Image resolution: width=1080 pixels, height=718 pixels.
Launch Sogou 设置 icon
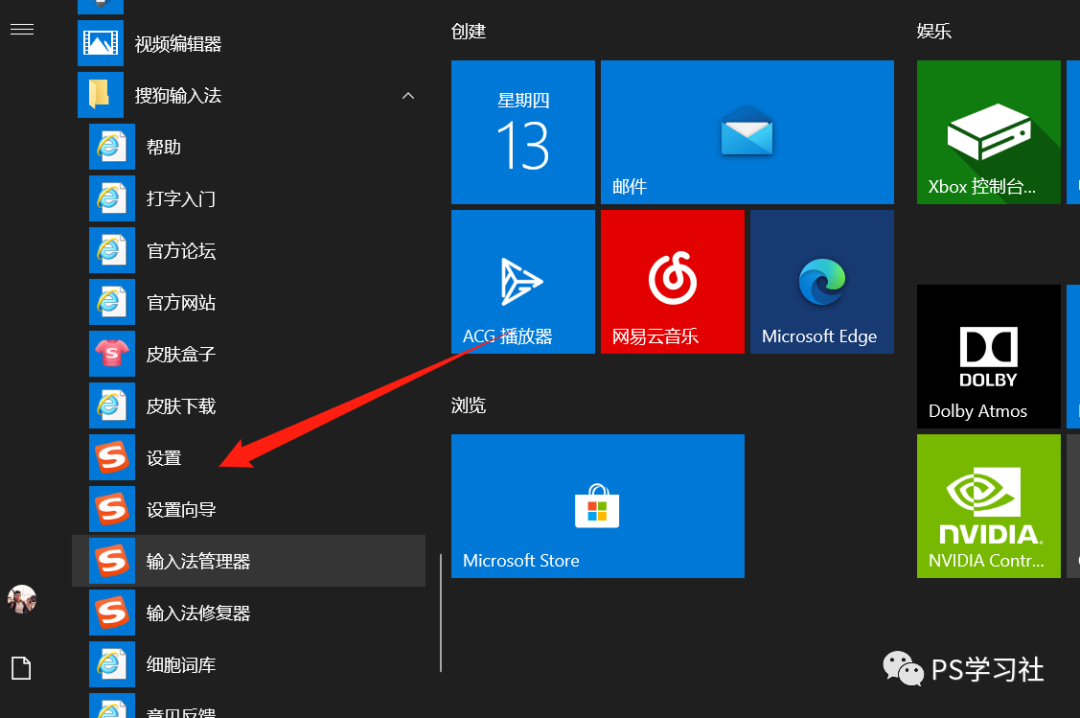[112, 457]
